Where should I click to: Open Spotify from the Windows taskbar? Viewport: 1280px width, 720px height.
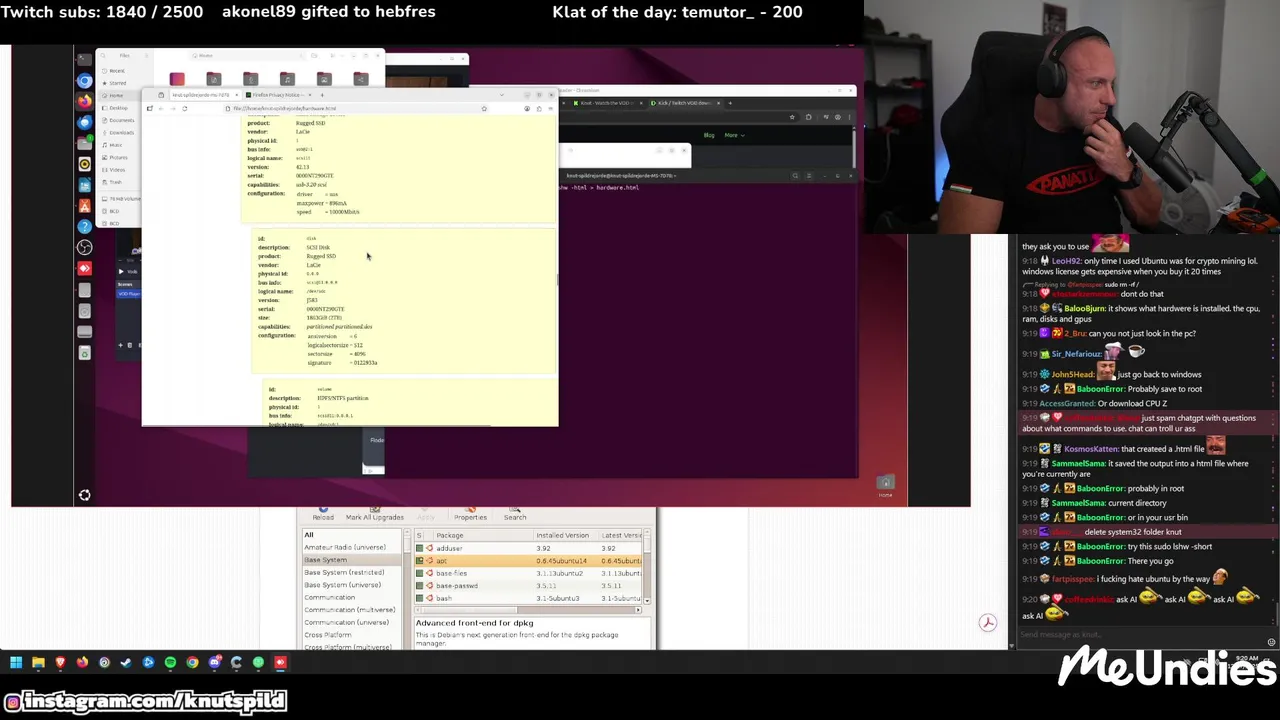pyautogui.click(x=170, y=662)
